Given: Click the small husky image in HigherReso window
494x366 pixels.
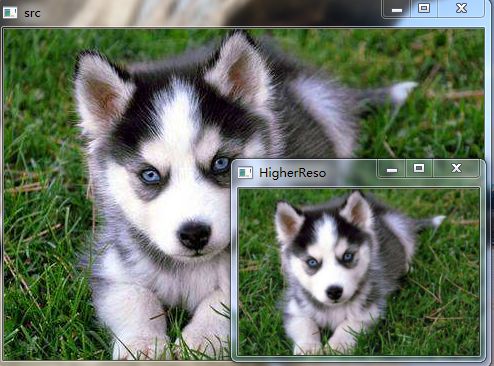Looking at the screenshot, I should [359, 272].
